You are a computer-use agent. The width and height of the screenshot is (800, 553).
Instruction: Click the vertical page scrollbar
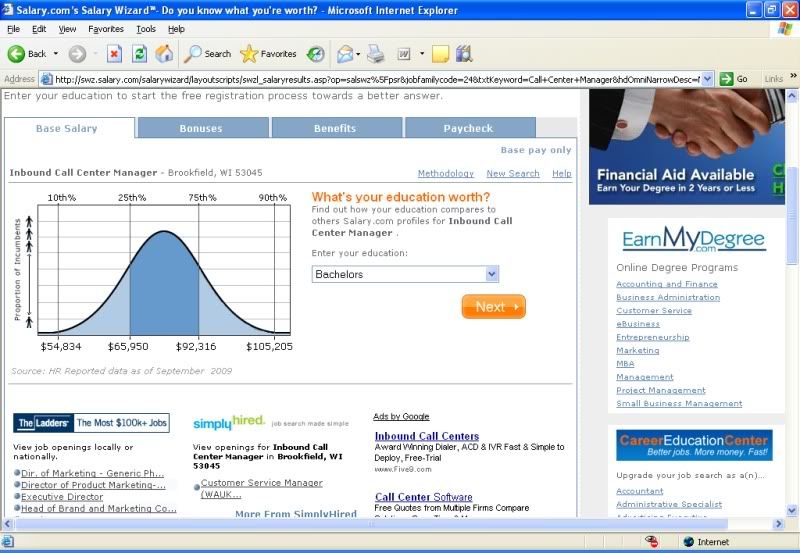[792, 300]
